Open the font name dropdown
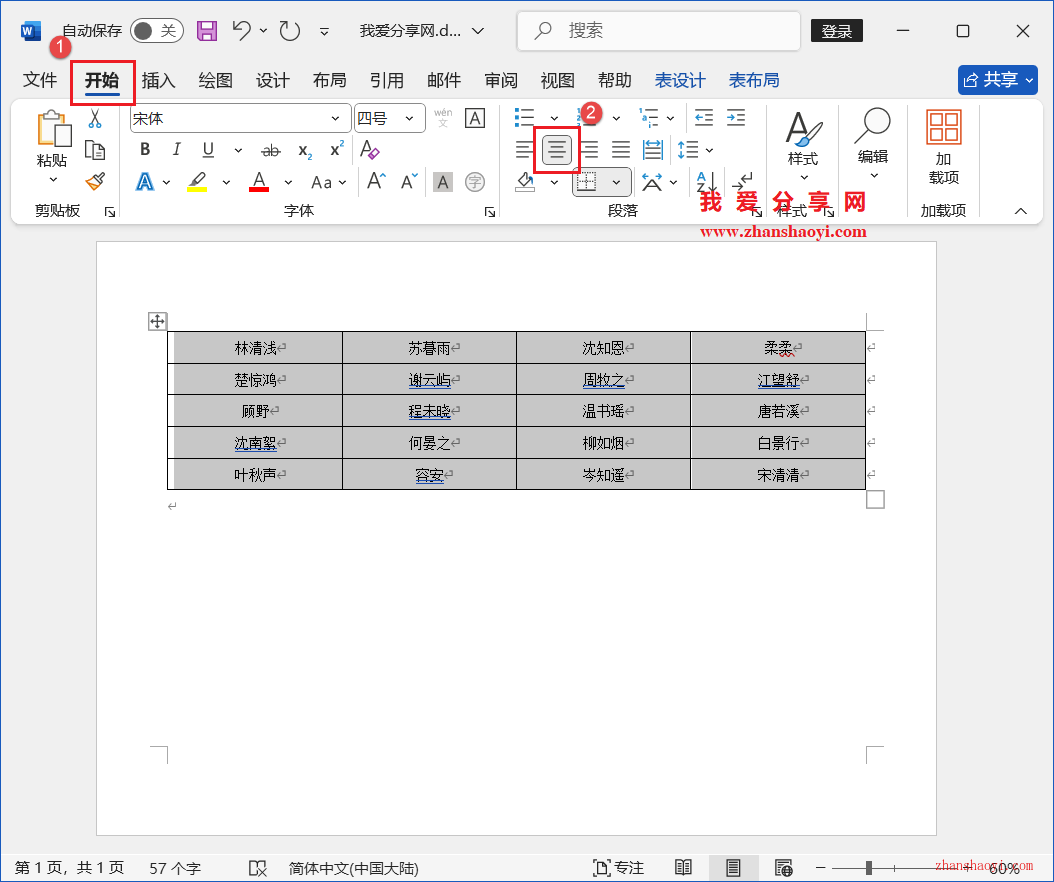1054x882 pixels. click(x=335, y=119)
